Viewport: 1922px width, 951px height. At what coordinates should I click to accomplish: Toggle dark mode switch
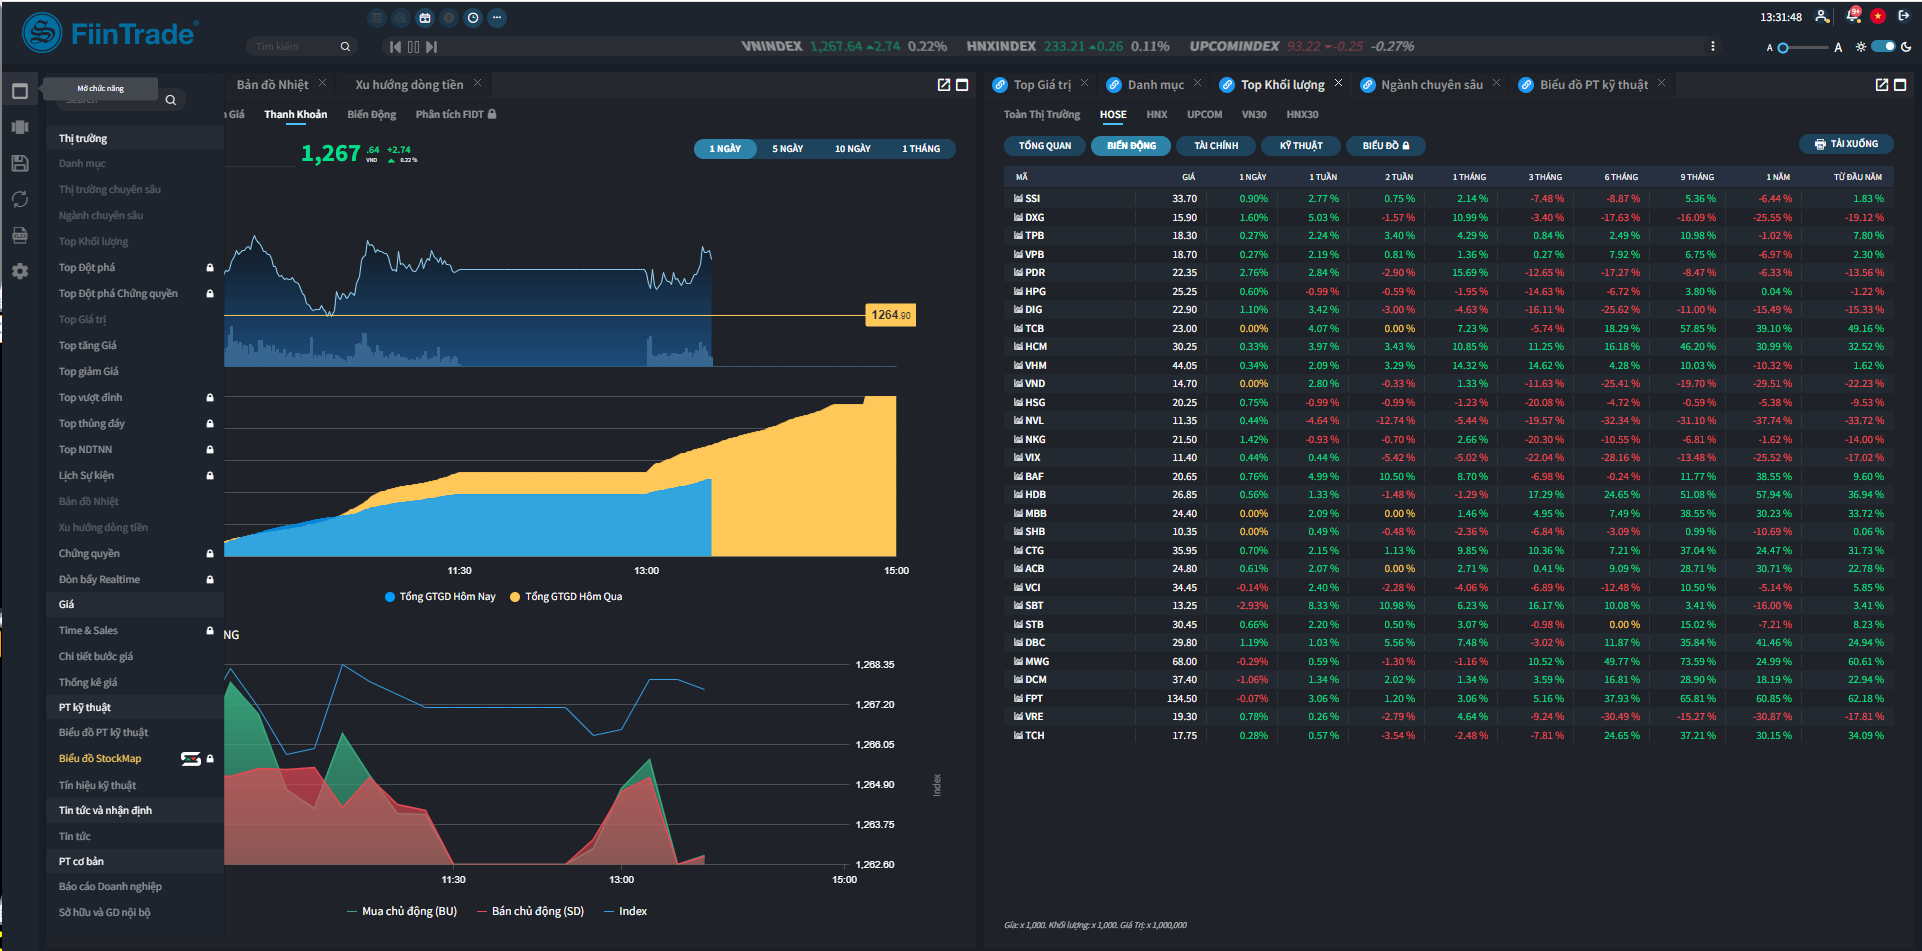point(1884,46)
